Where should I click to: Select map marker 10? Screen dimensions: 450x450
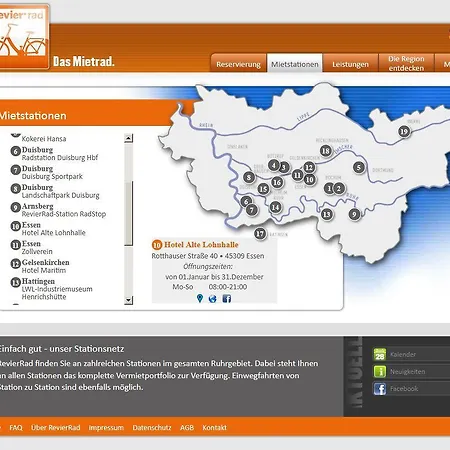[x=310, y=180]
